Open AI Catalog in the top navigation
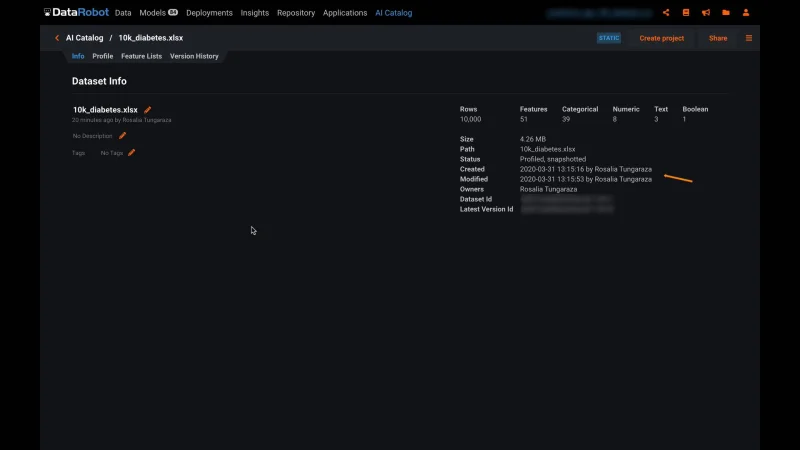The height and width of the screenshot is (450, 800). point(393,13)
